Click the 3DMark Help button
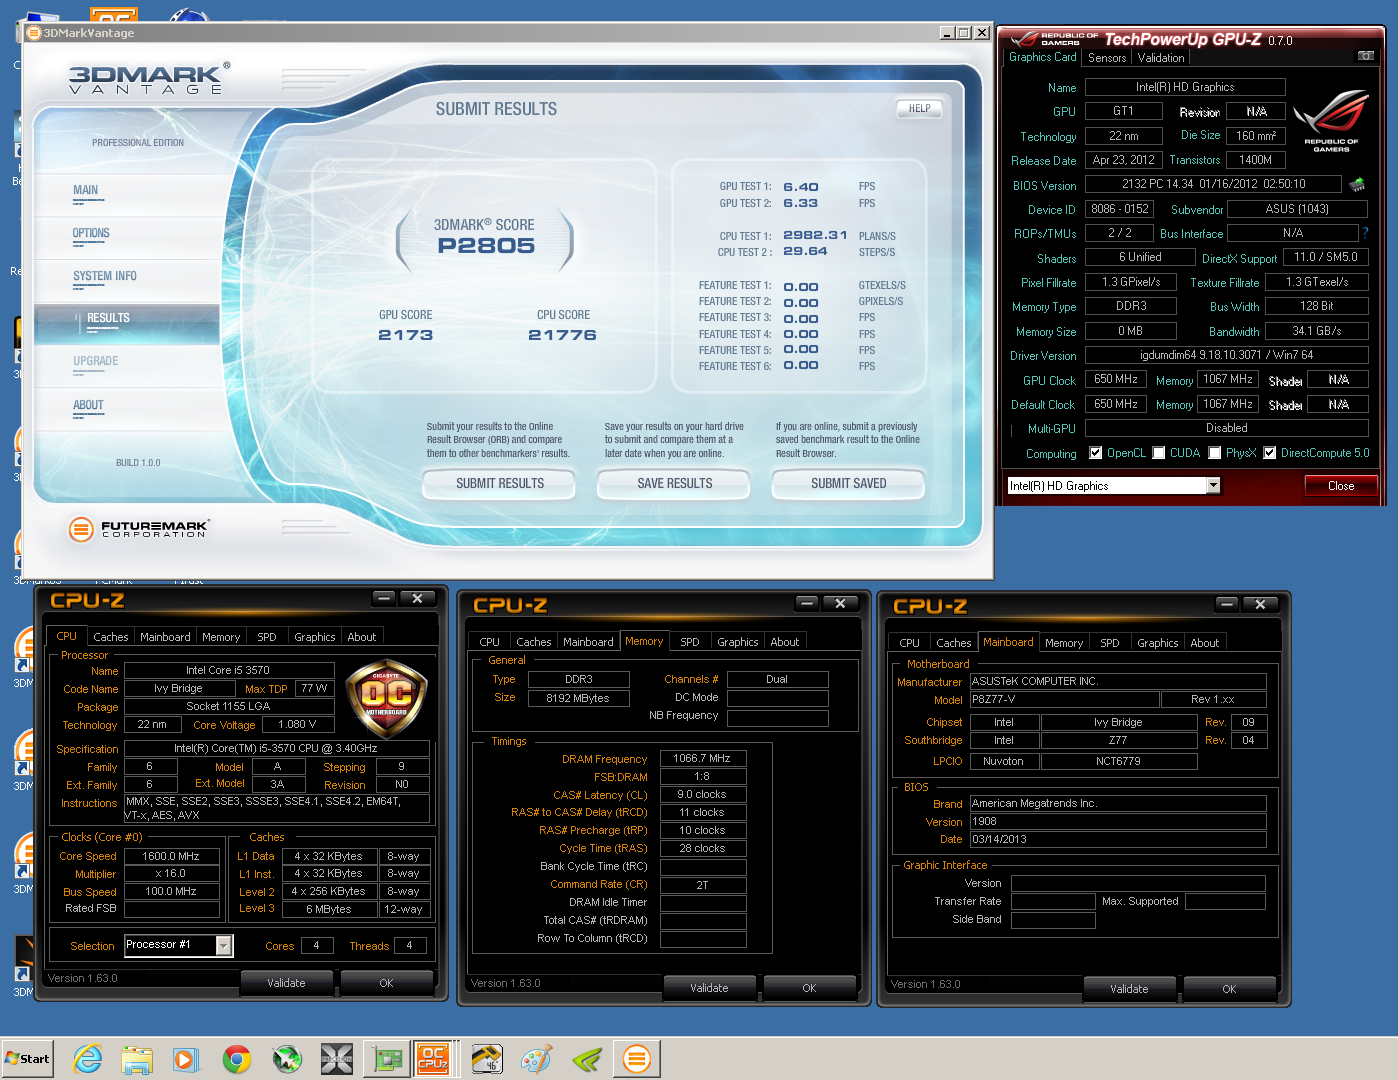Viewport: 1398px width, 1080px height. tap(919, 109)
